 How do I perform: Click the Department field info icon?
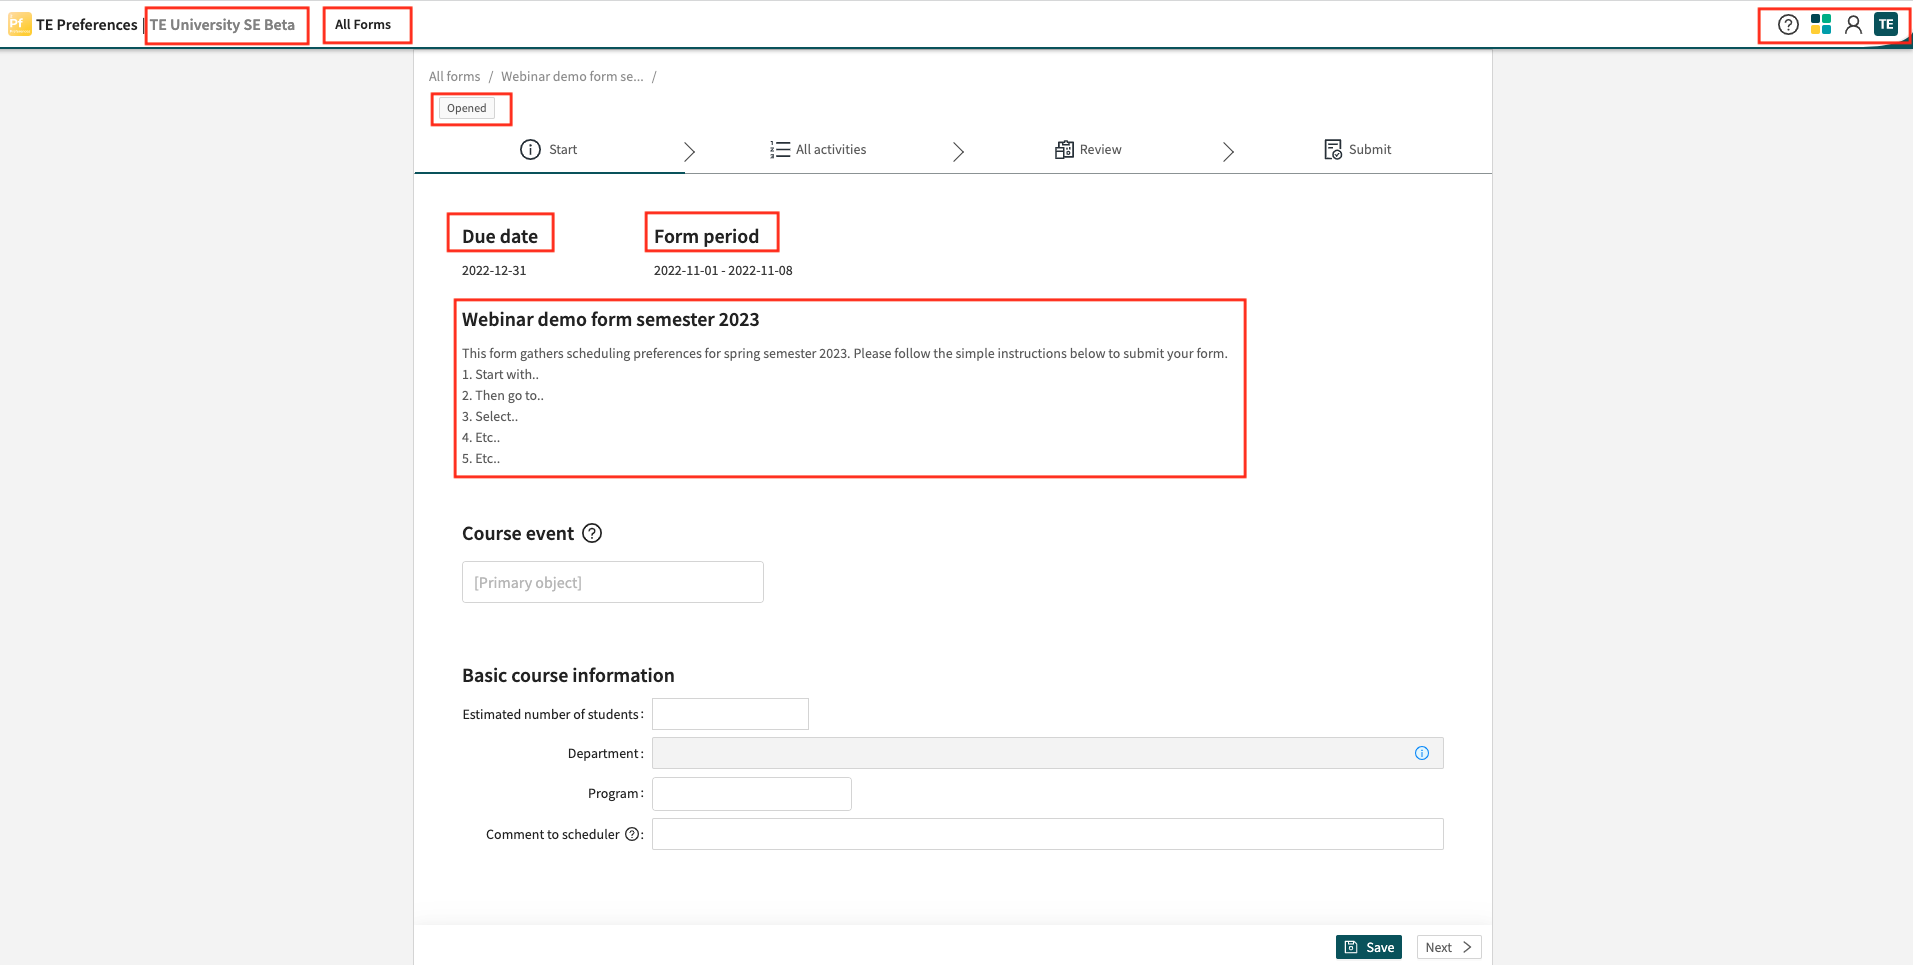(1421, 753)
